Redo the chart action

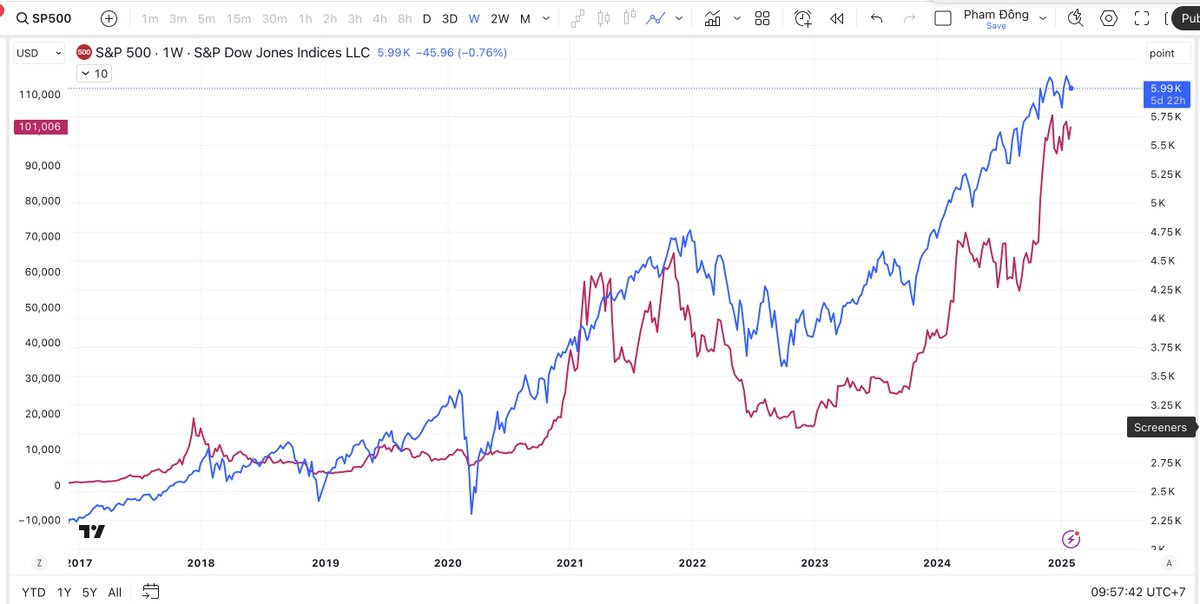[x=909, y=18]
